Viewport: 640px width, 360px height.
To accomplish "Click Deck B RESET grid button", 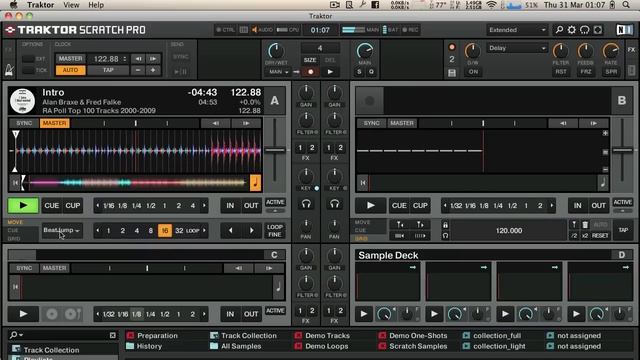I will (x=600, y=236).
